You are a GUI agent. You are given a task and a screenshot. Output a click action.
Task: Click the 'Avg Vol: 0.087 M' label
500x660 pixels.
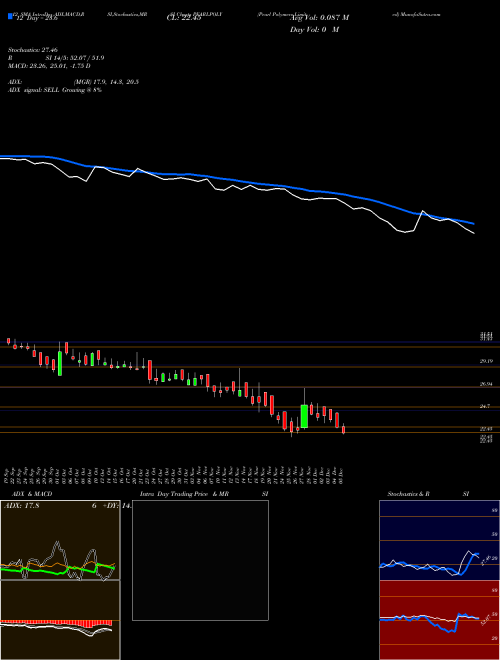point(319,18)
